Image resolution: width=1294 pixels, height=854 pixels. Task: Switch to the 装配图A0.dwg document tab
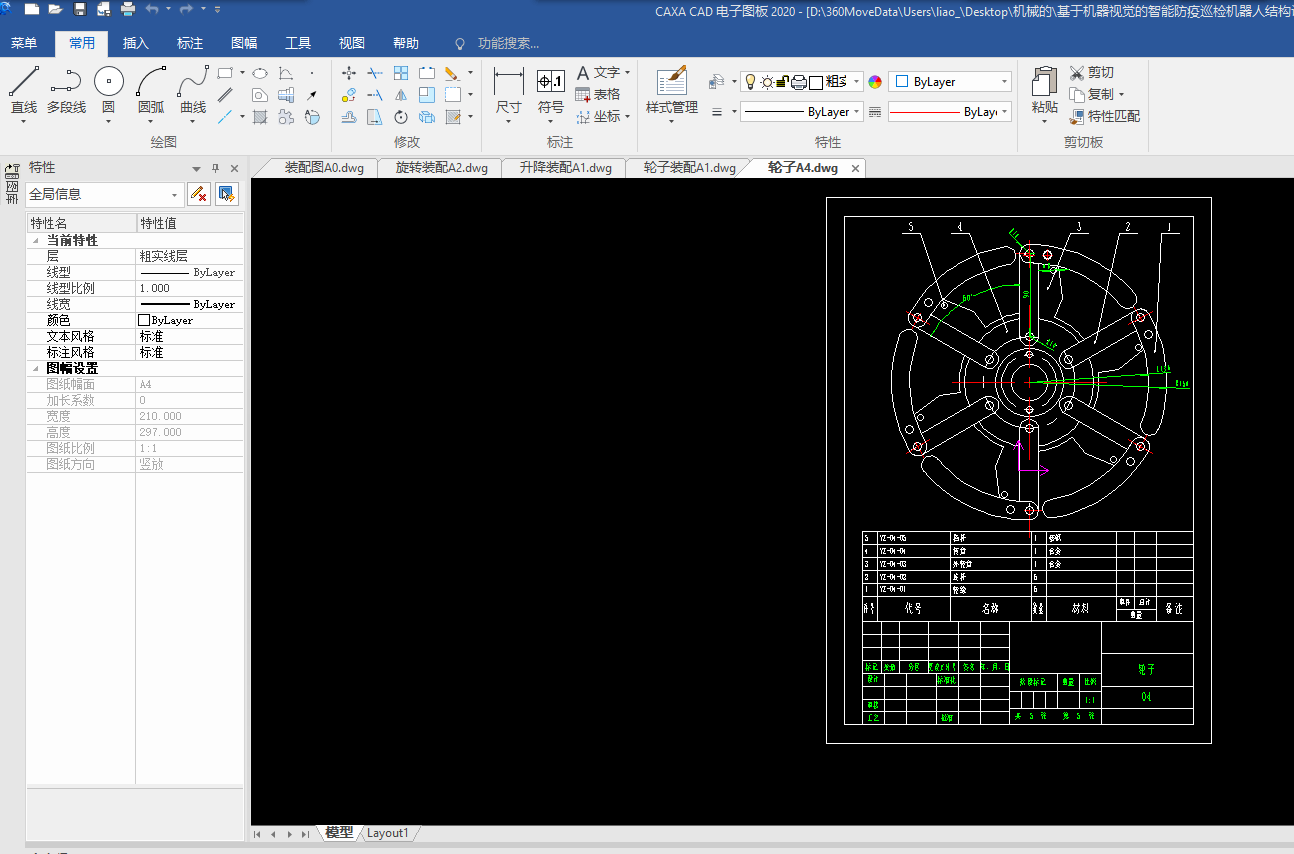click(x=324, y=168)
